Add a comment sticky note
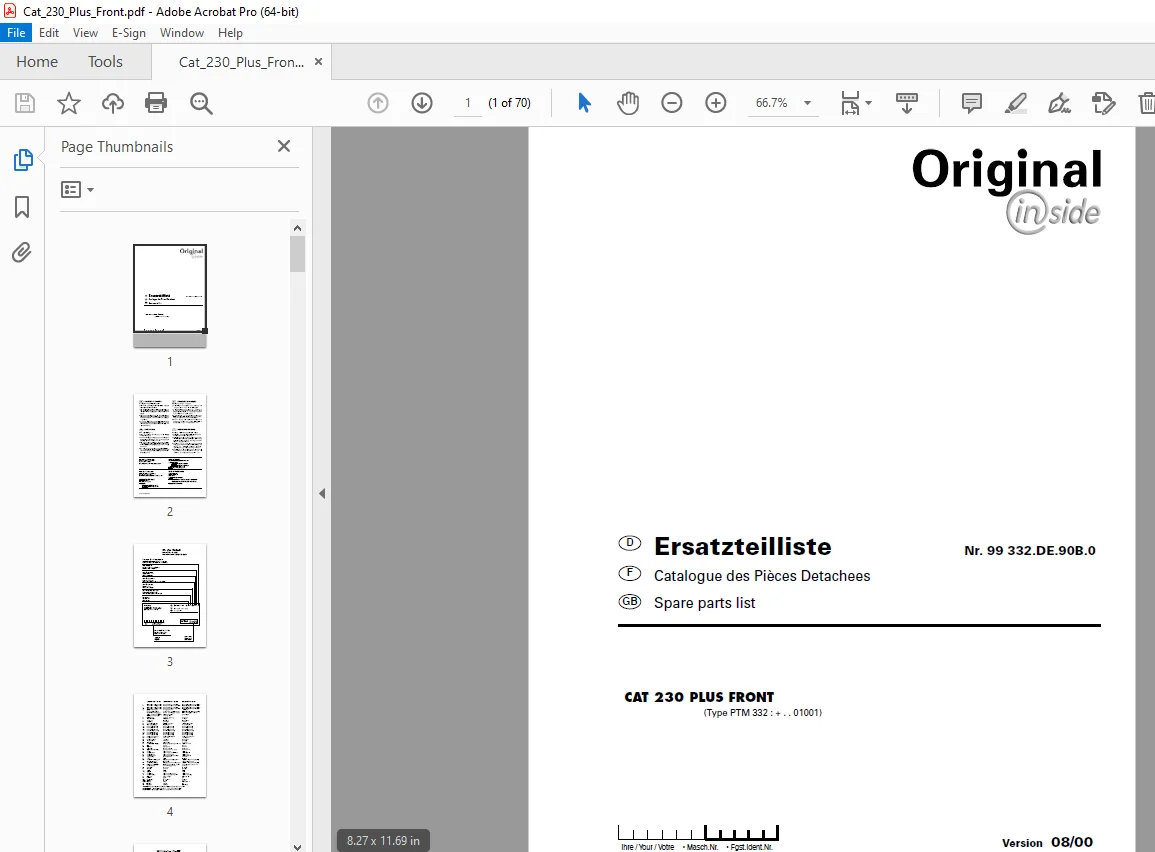 click(x=972, y=103)
